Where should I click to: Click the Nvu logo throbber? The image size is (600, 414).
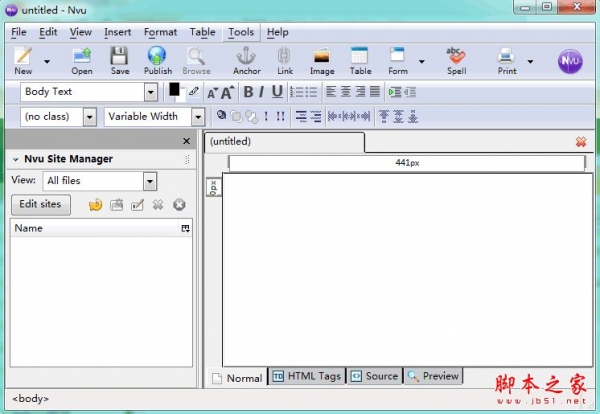click(570, 61)
